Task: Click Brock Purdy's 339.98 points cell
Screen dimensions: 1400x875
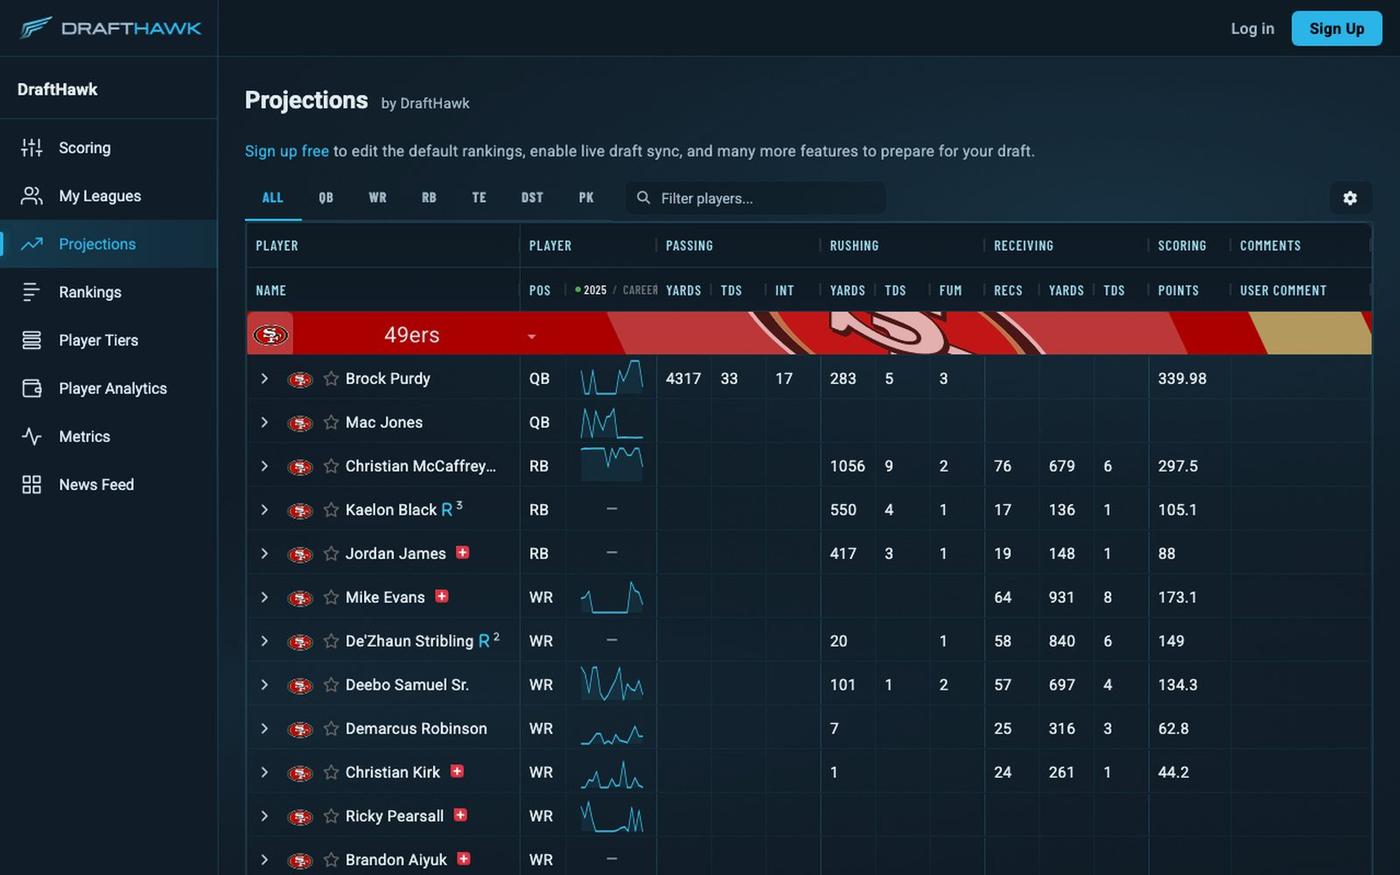Action: click(x=1190, y=378)
